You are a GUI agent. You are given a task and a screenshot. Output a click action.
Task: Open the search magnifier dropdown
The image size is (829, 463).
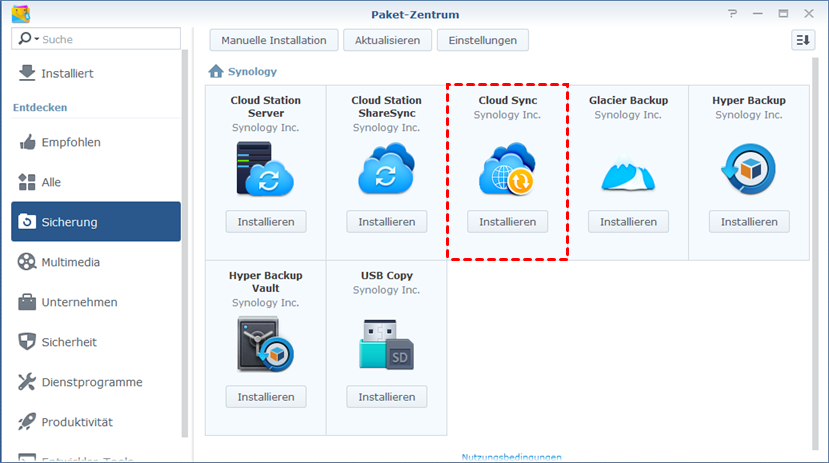29,39
